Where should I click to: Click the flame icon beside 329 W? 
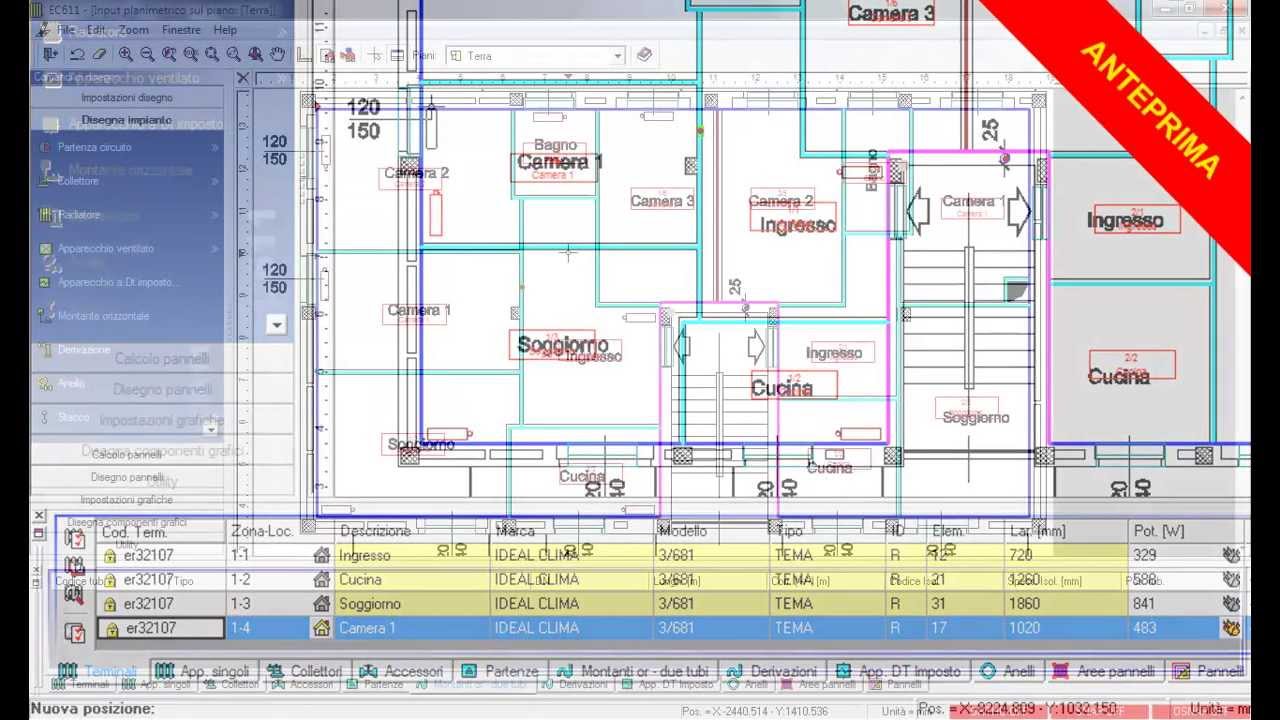coord(1231,555)
